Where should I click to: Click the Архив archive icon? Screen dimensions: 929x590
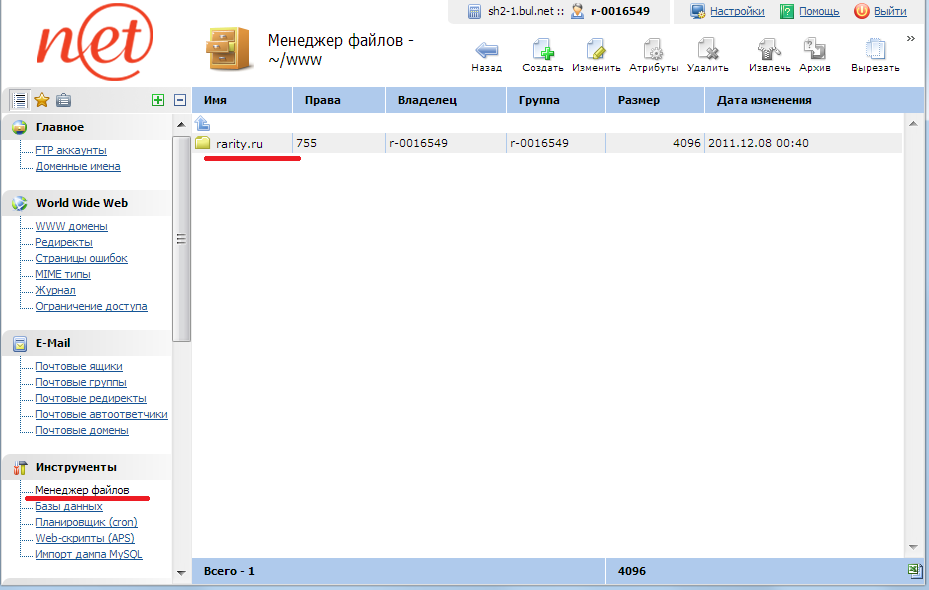click(814, 50)
